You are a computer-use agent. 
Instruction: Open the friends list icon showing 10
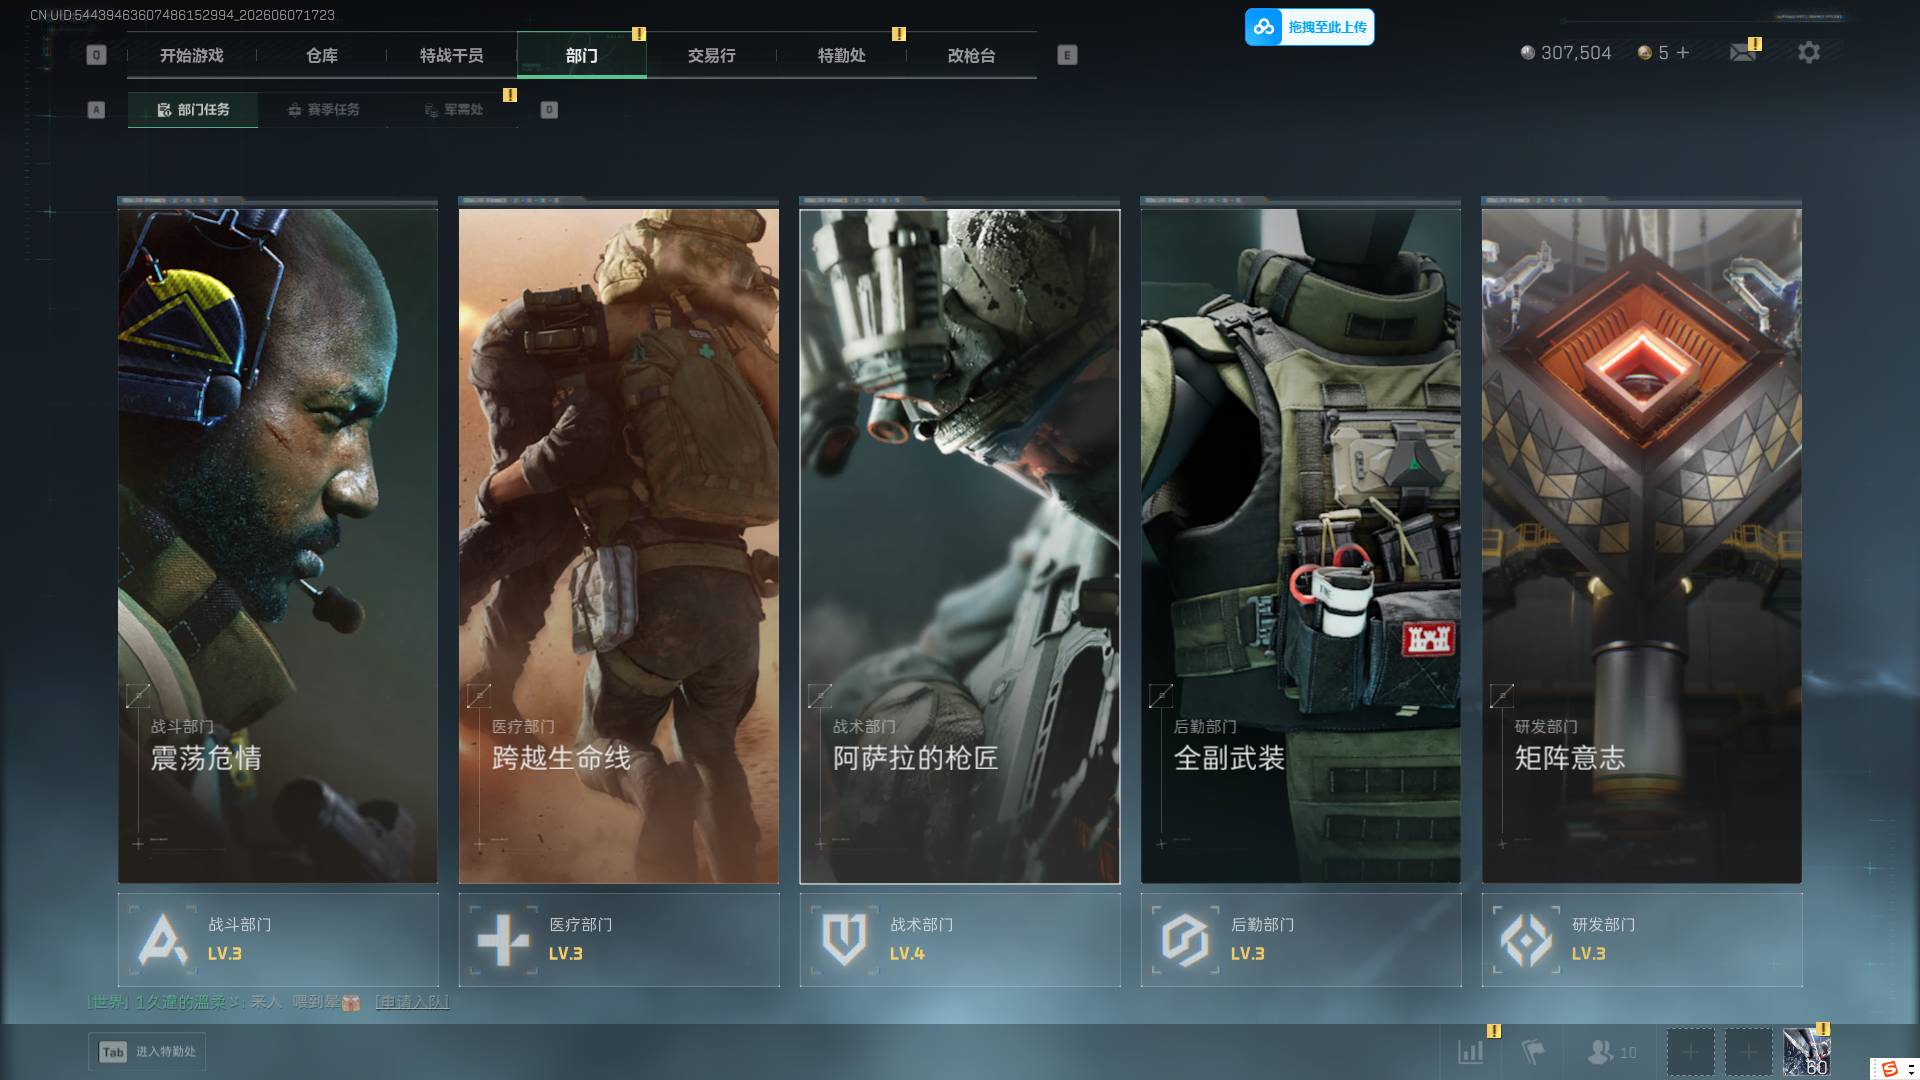click(x=1612, y=1052)
